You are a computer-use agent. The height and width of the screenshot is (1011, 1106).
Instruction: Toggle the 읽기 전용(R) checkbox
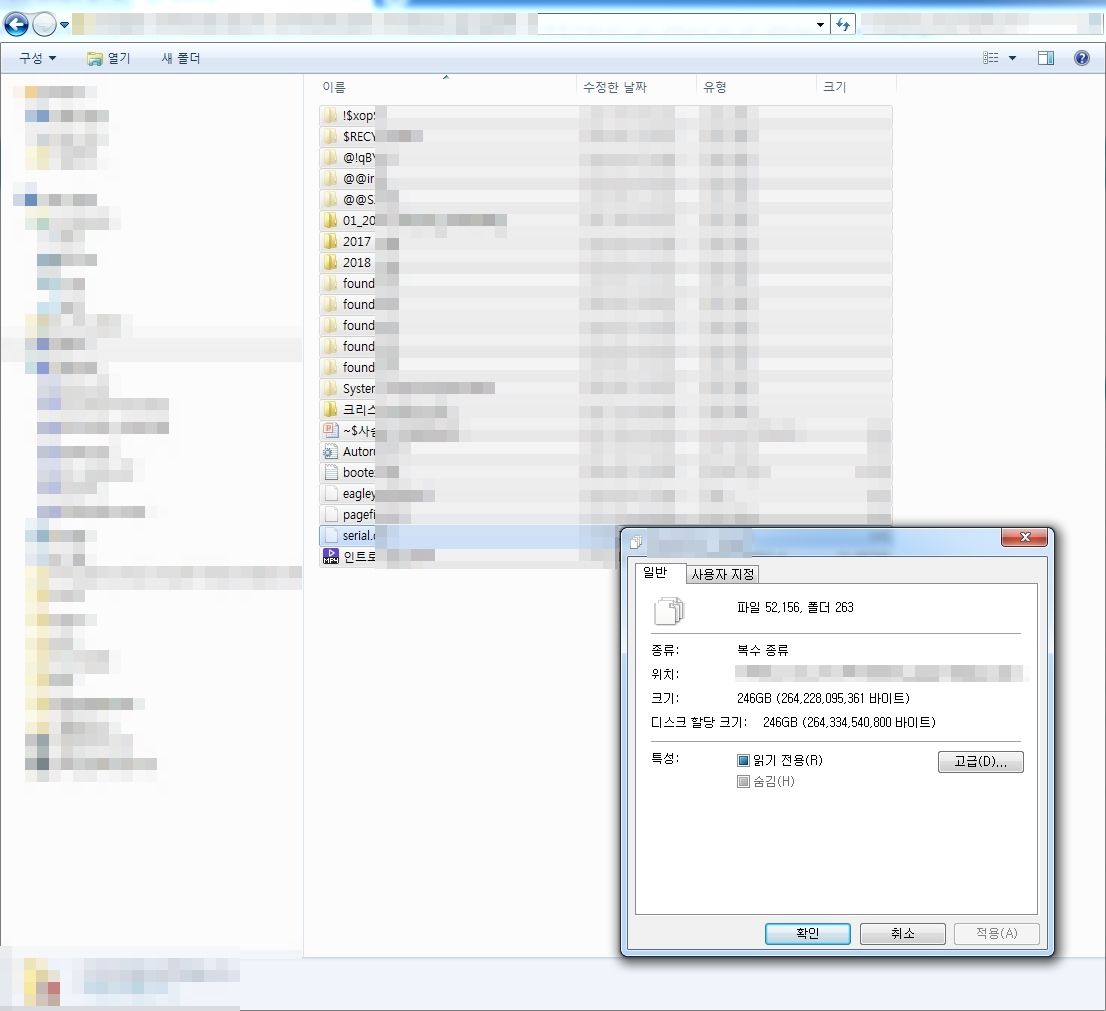(743, 760)
